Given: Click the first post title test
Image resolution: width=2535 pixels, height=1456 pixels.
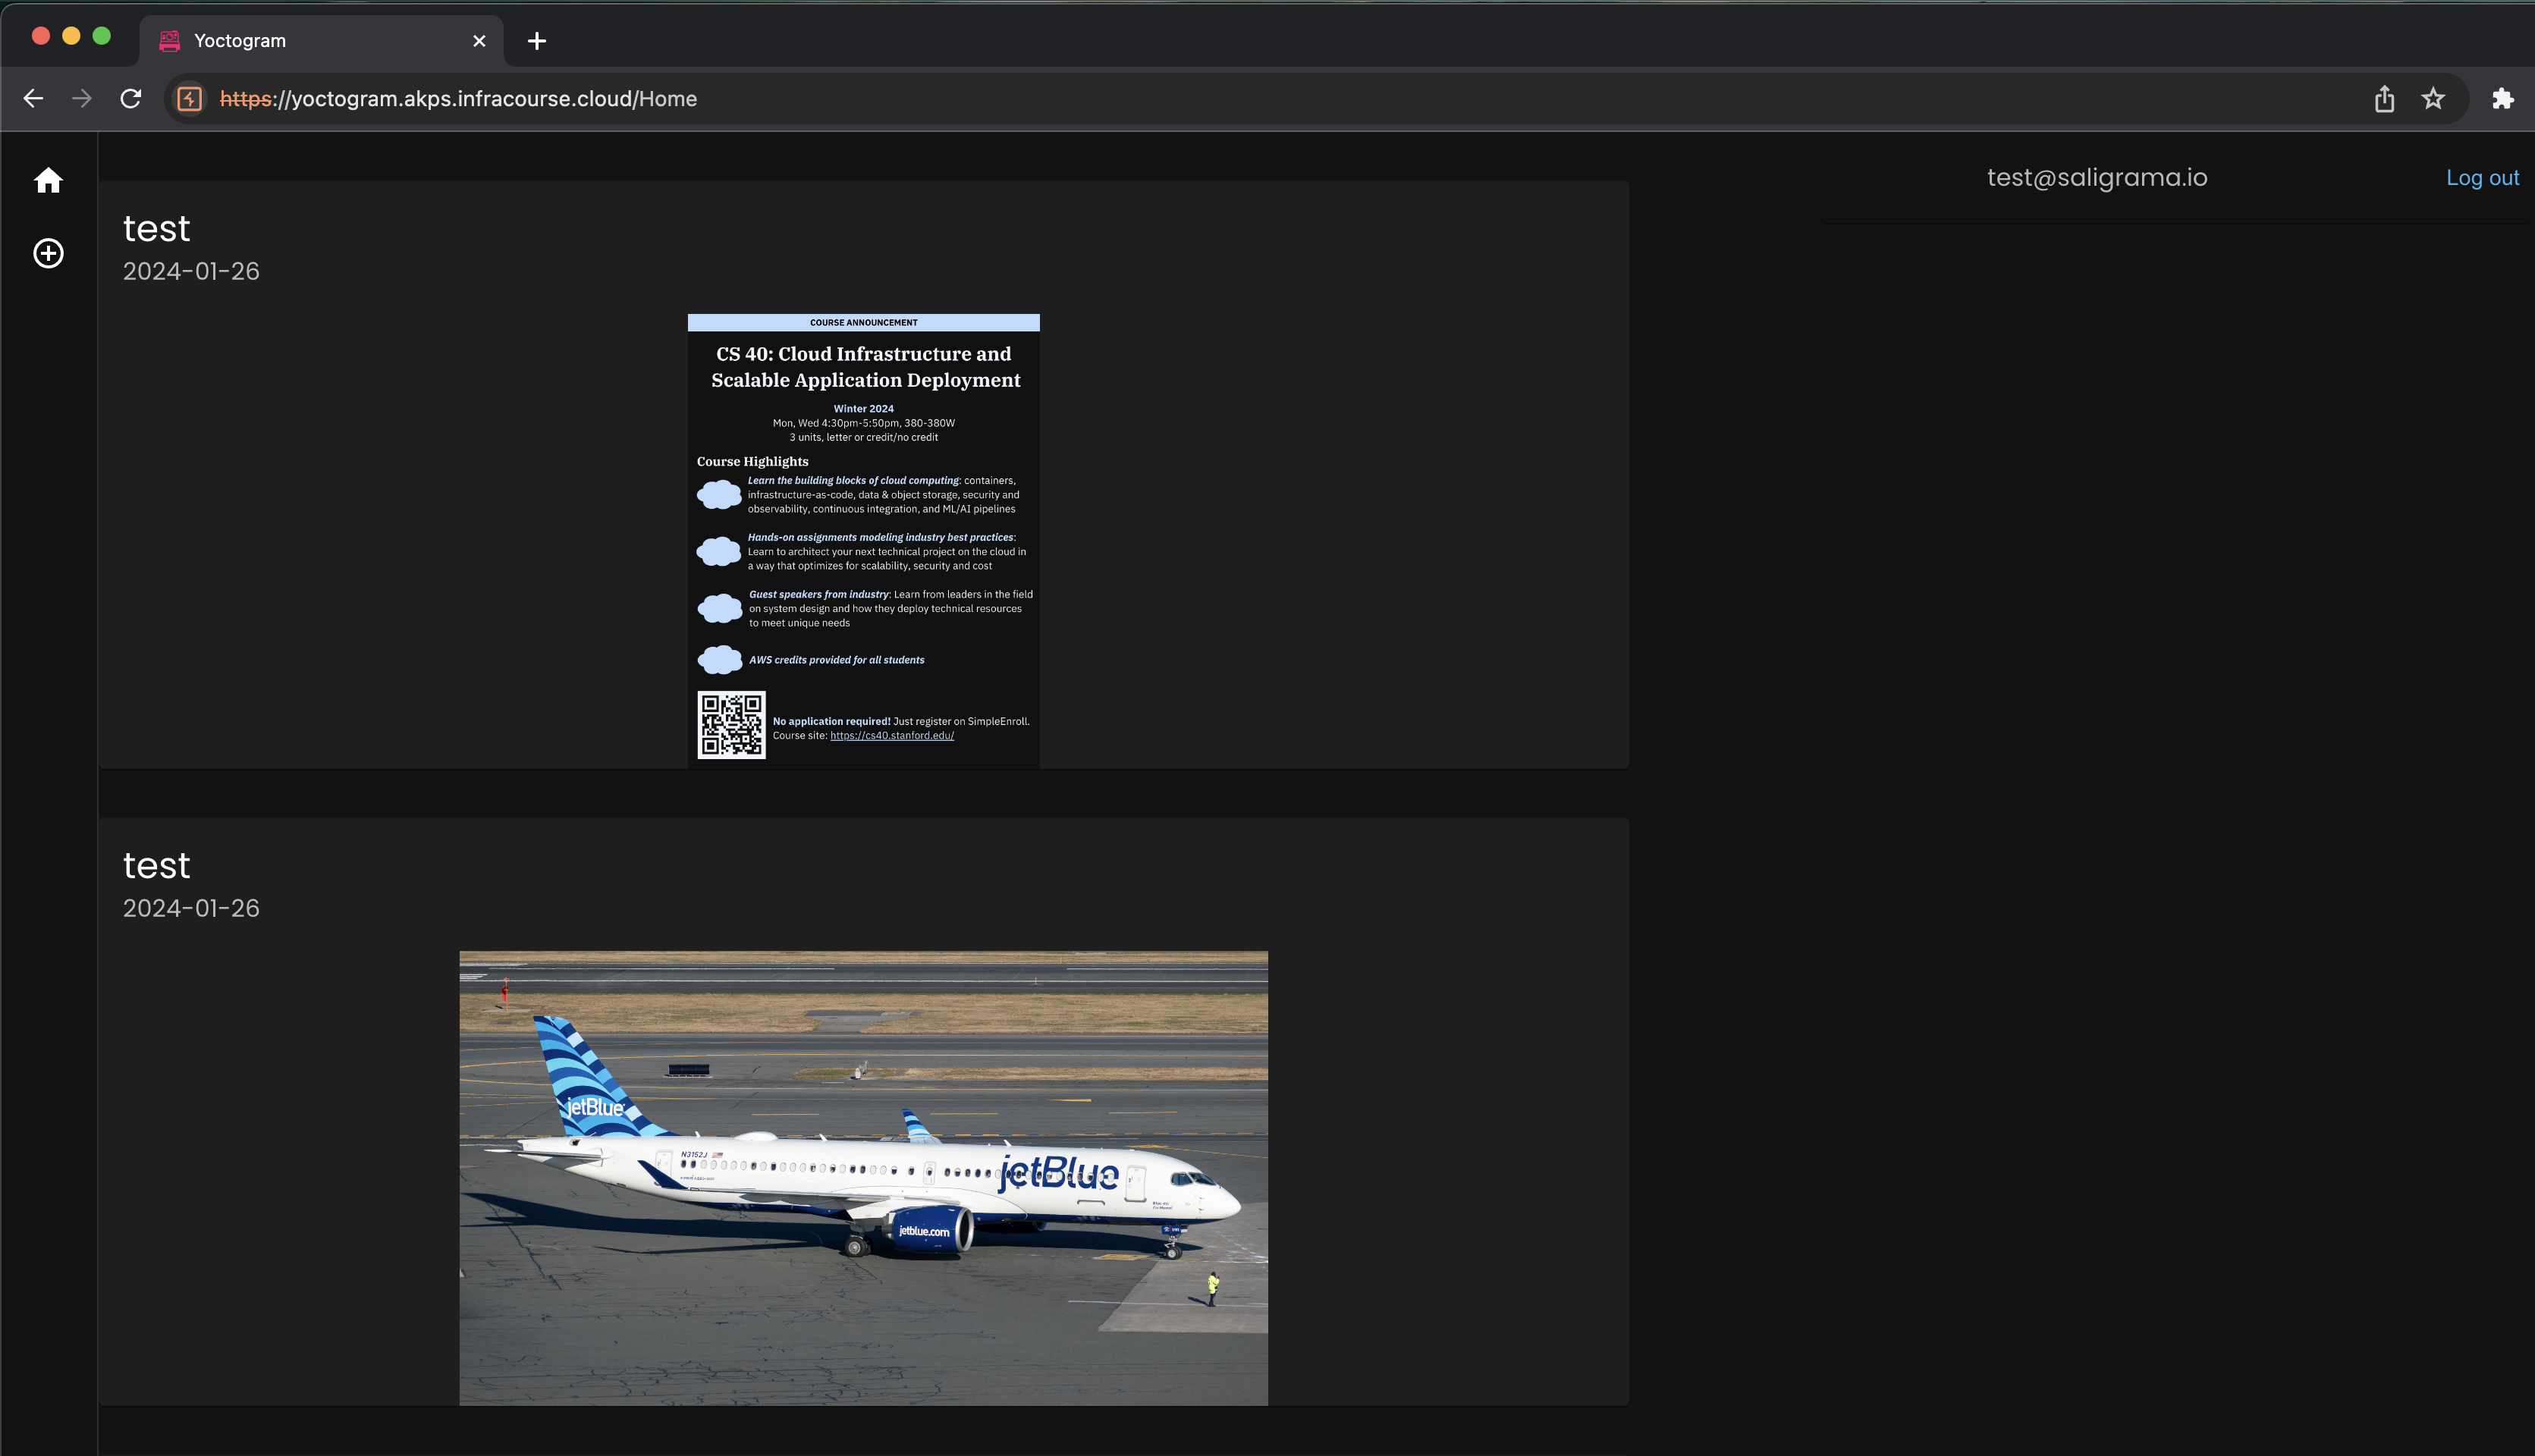Looking at the screenshot, I should point(156,229).
